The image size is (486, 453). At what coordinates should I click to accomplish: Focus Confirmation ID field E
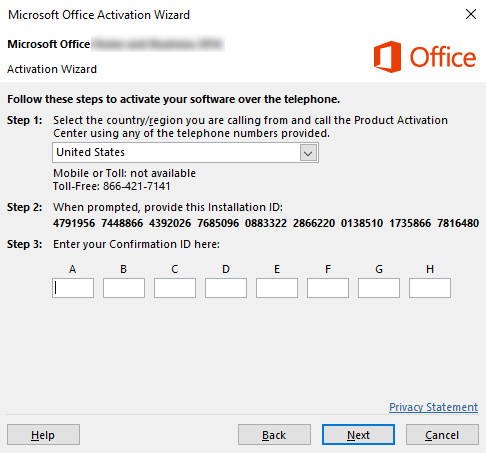coord(277,288)
